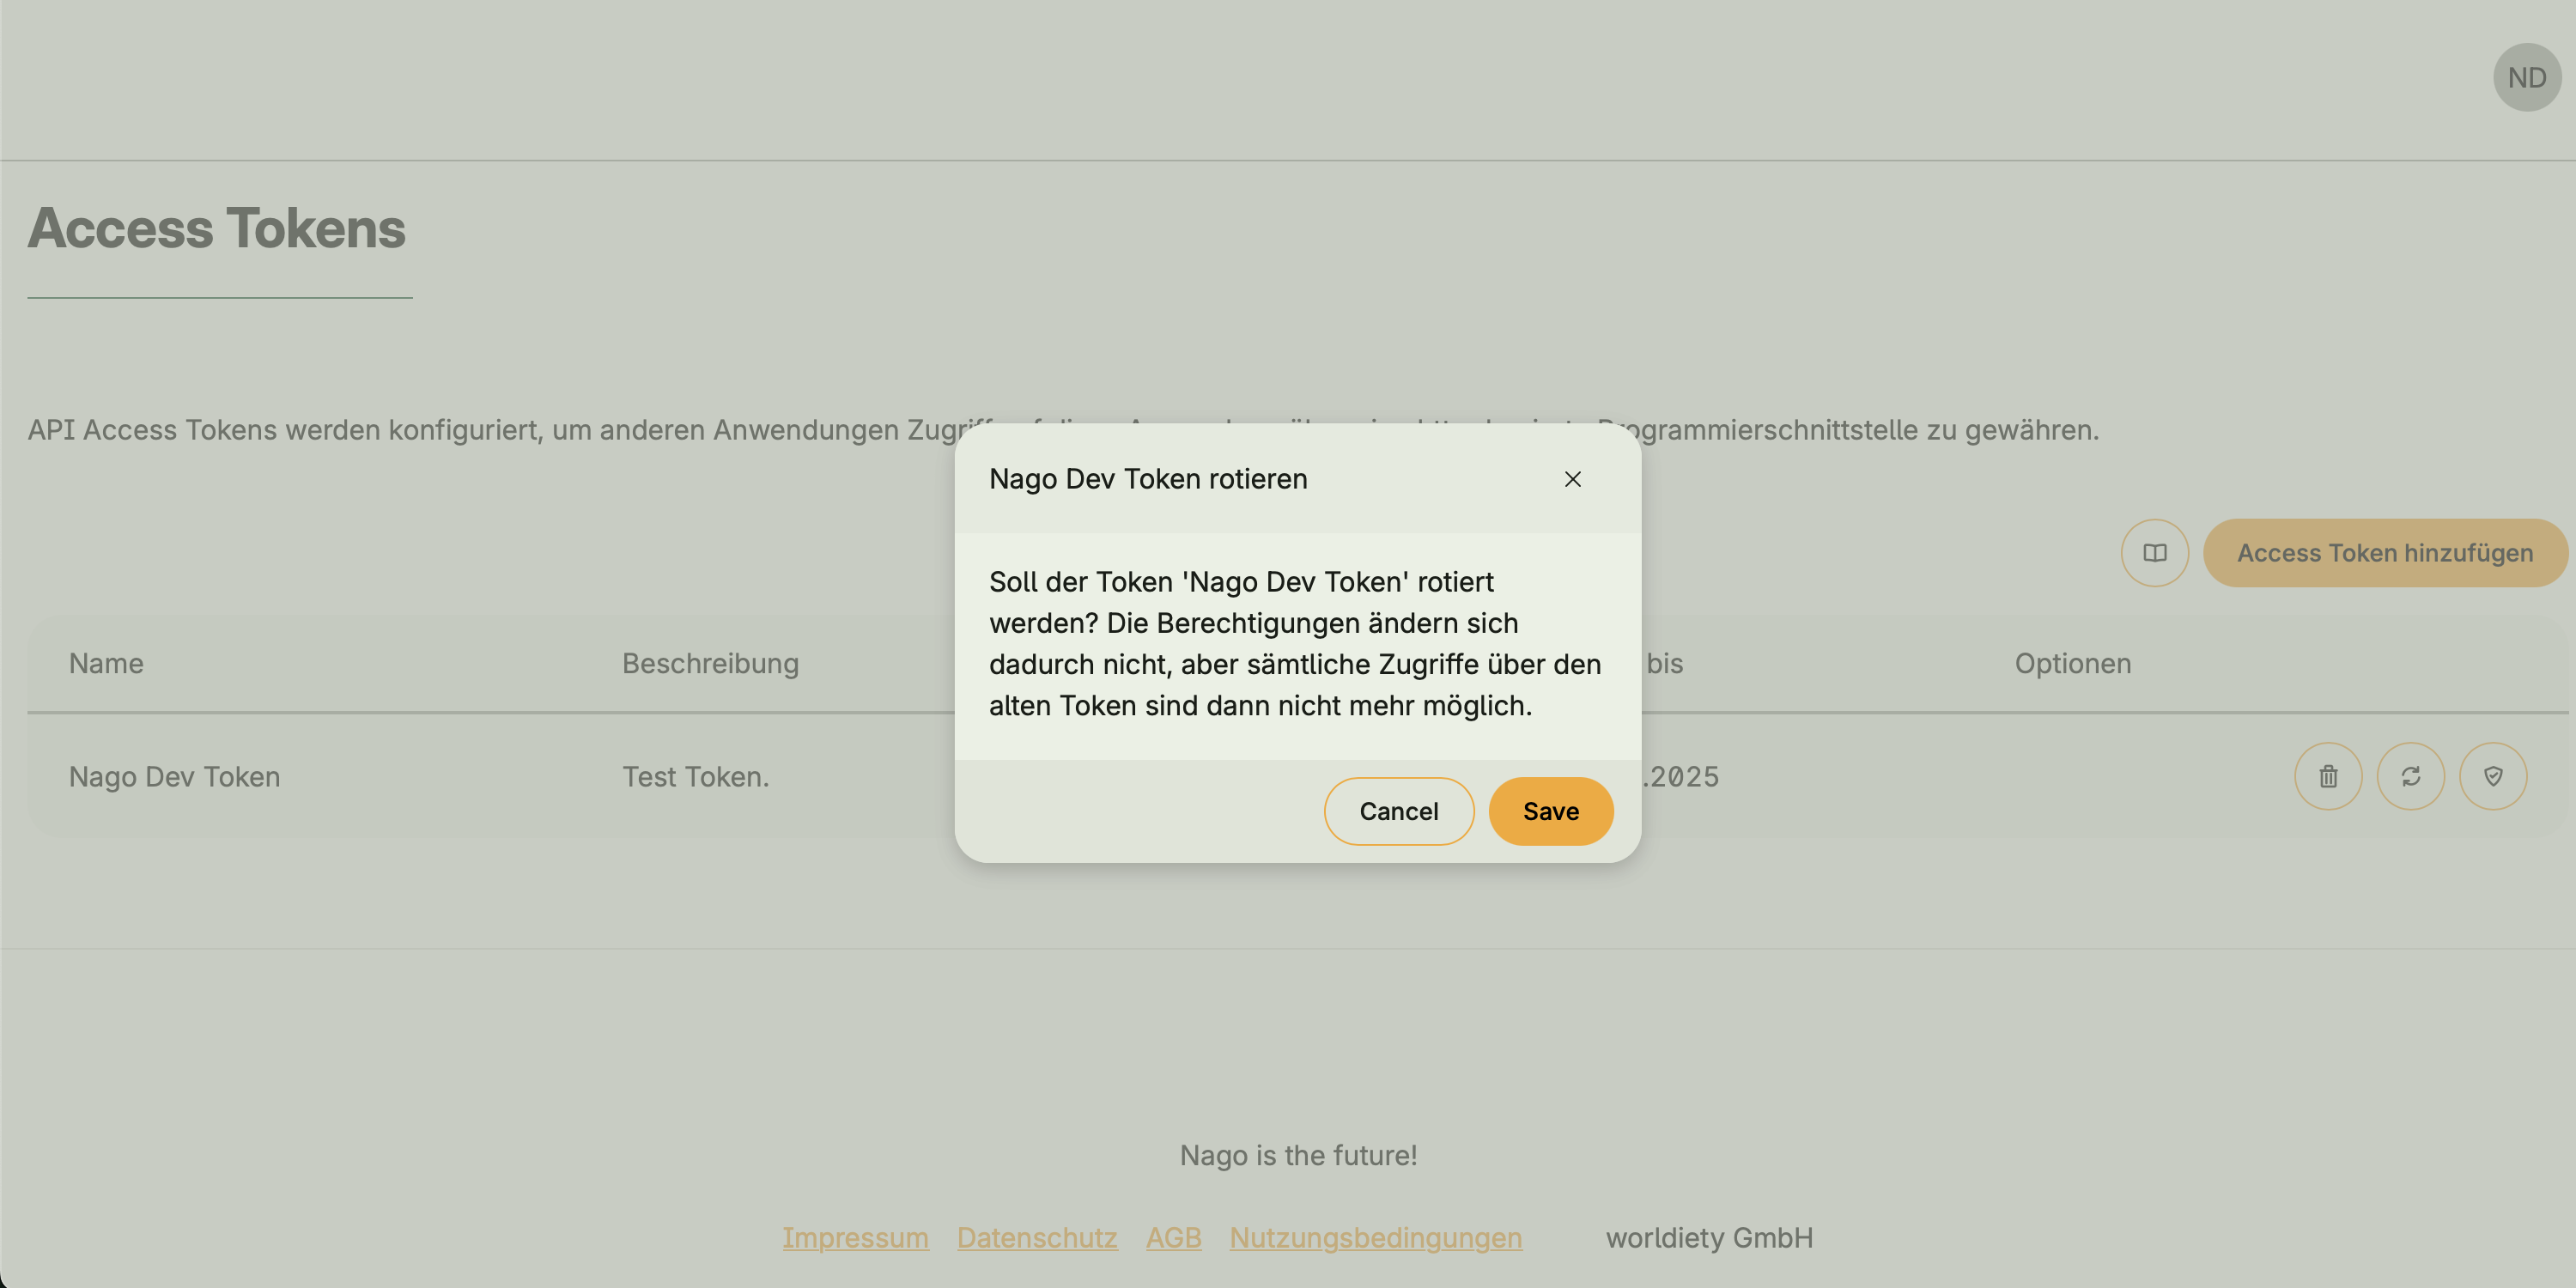Open the book documentation icon
The height and width of the screenshot is (1288, 2576).
(x=2154, y=553)
